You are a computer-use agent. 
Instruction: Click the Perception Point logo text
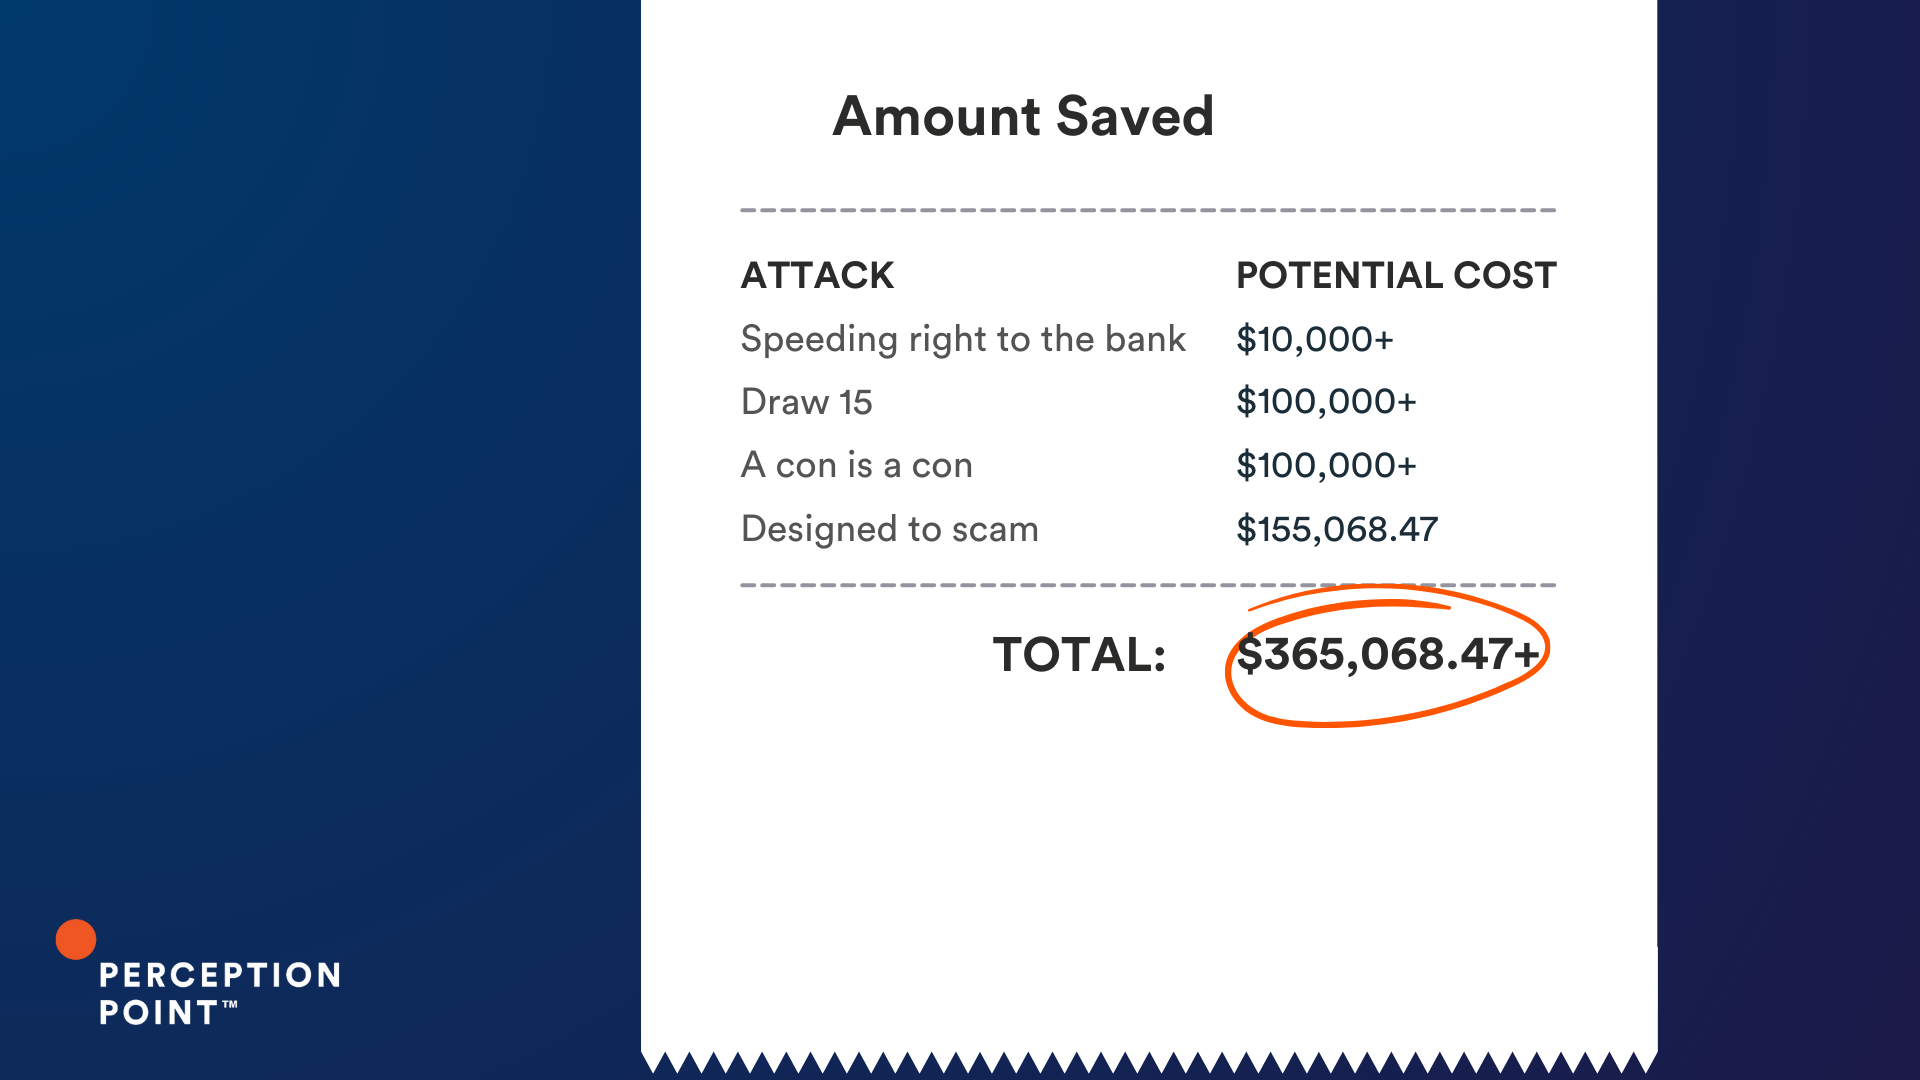pyautogui.click(x=220, y=993)
